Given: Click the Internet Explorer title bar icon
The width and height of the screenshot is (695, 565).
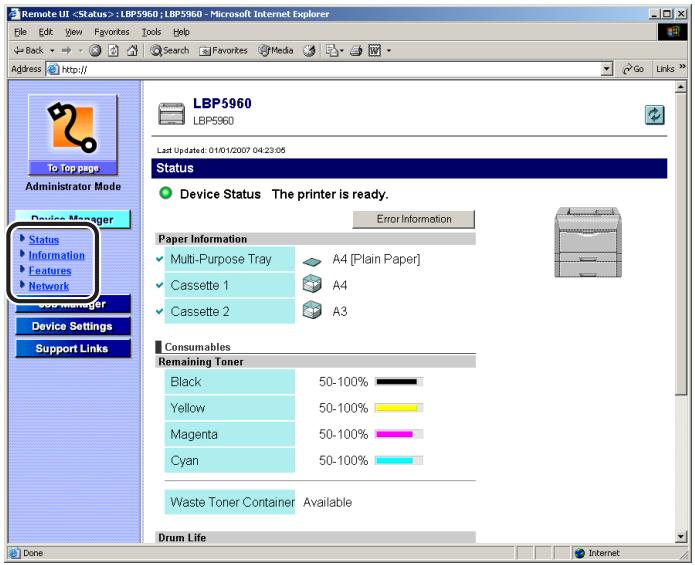Looking at the screenshot, I should (15, 14).
